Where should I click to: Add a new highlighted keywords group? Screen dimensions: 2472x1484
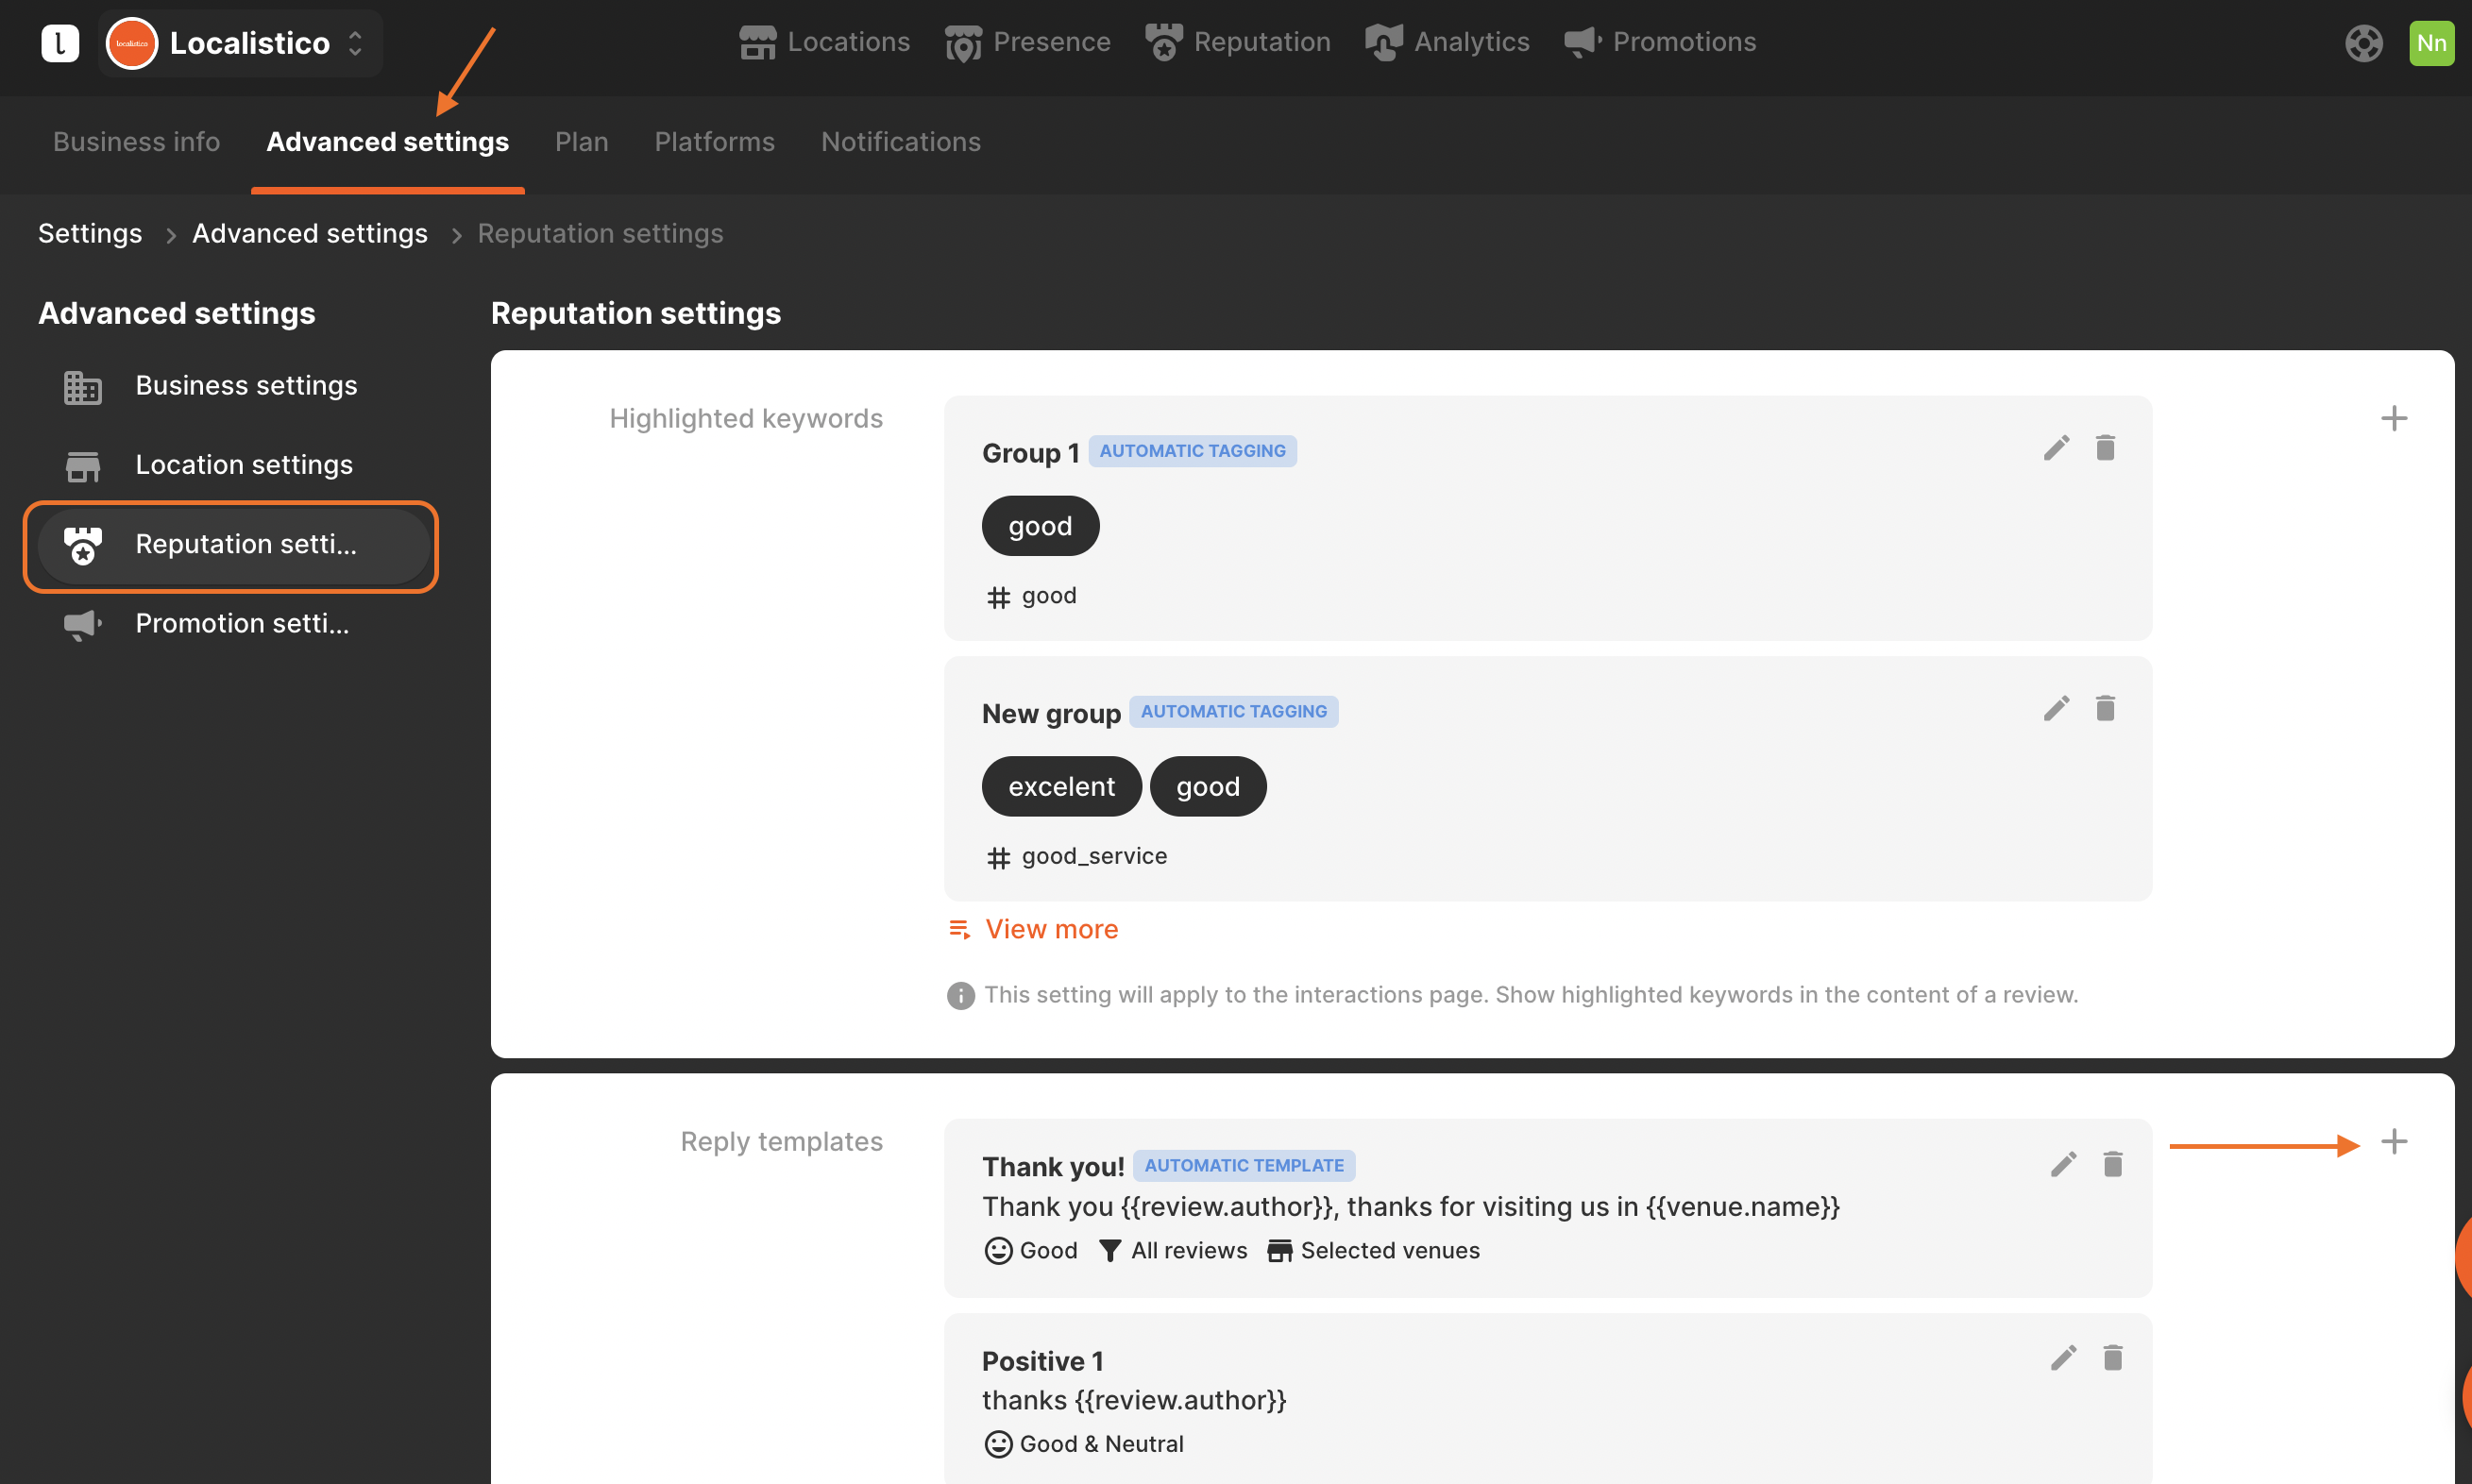click(x=2394, y=418)
